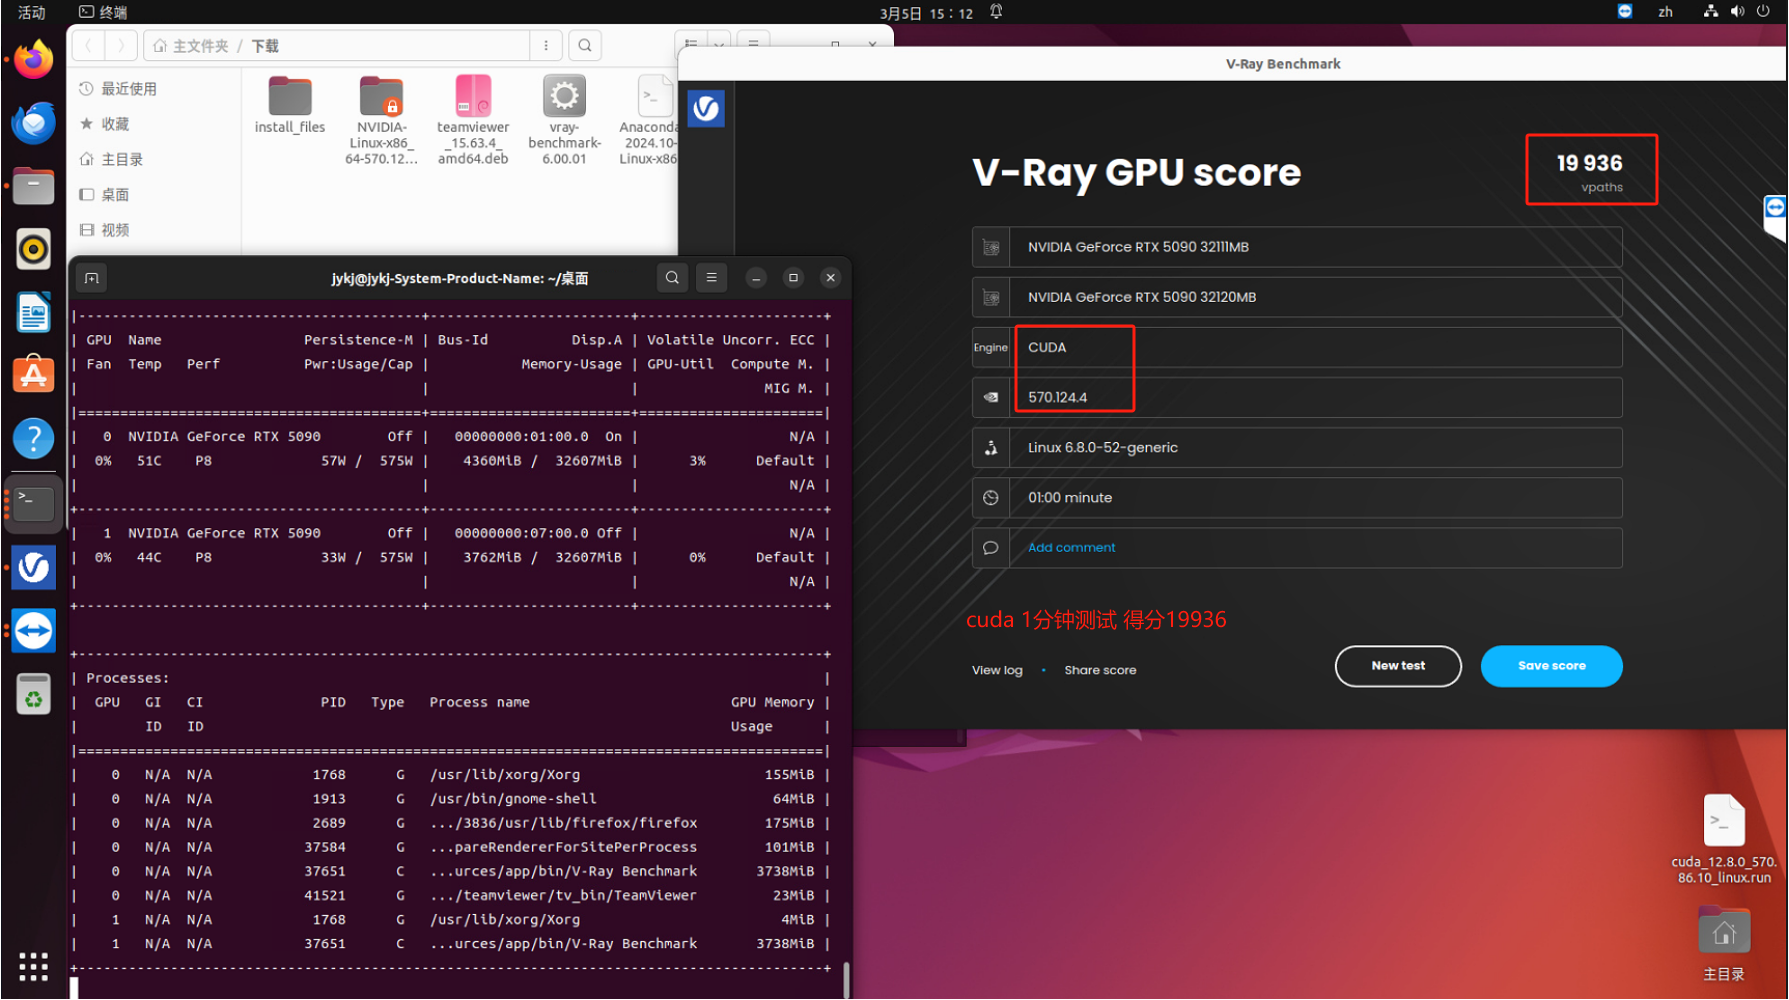Toggle file manager view mode button

(x=691, y=44)
